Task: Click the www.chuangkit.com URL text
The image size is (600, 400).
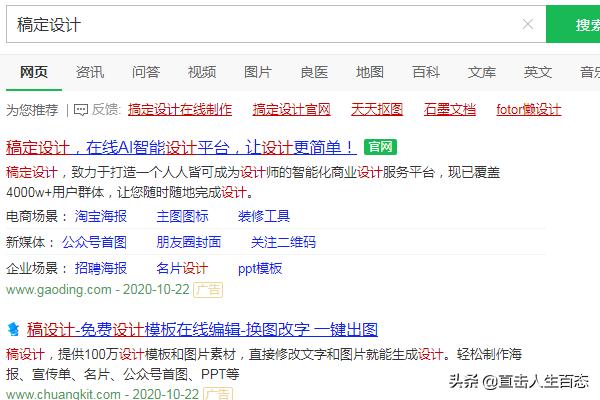Action: tap(63, 394)
